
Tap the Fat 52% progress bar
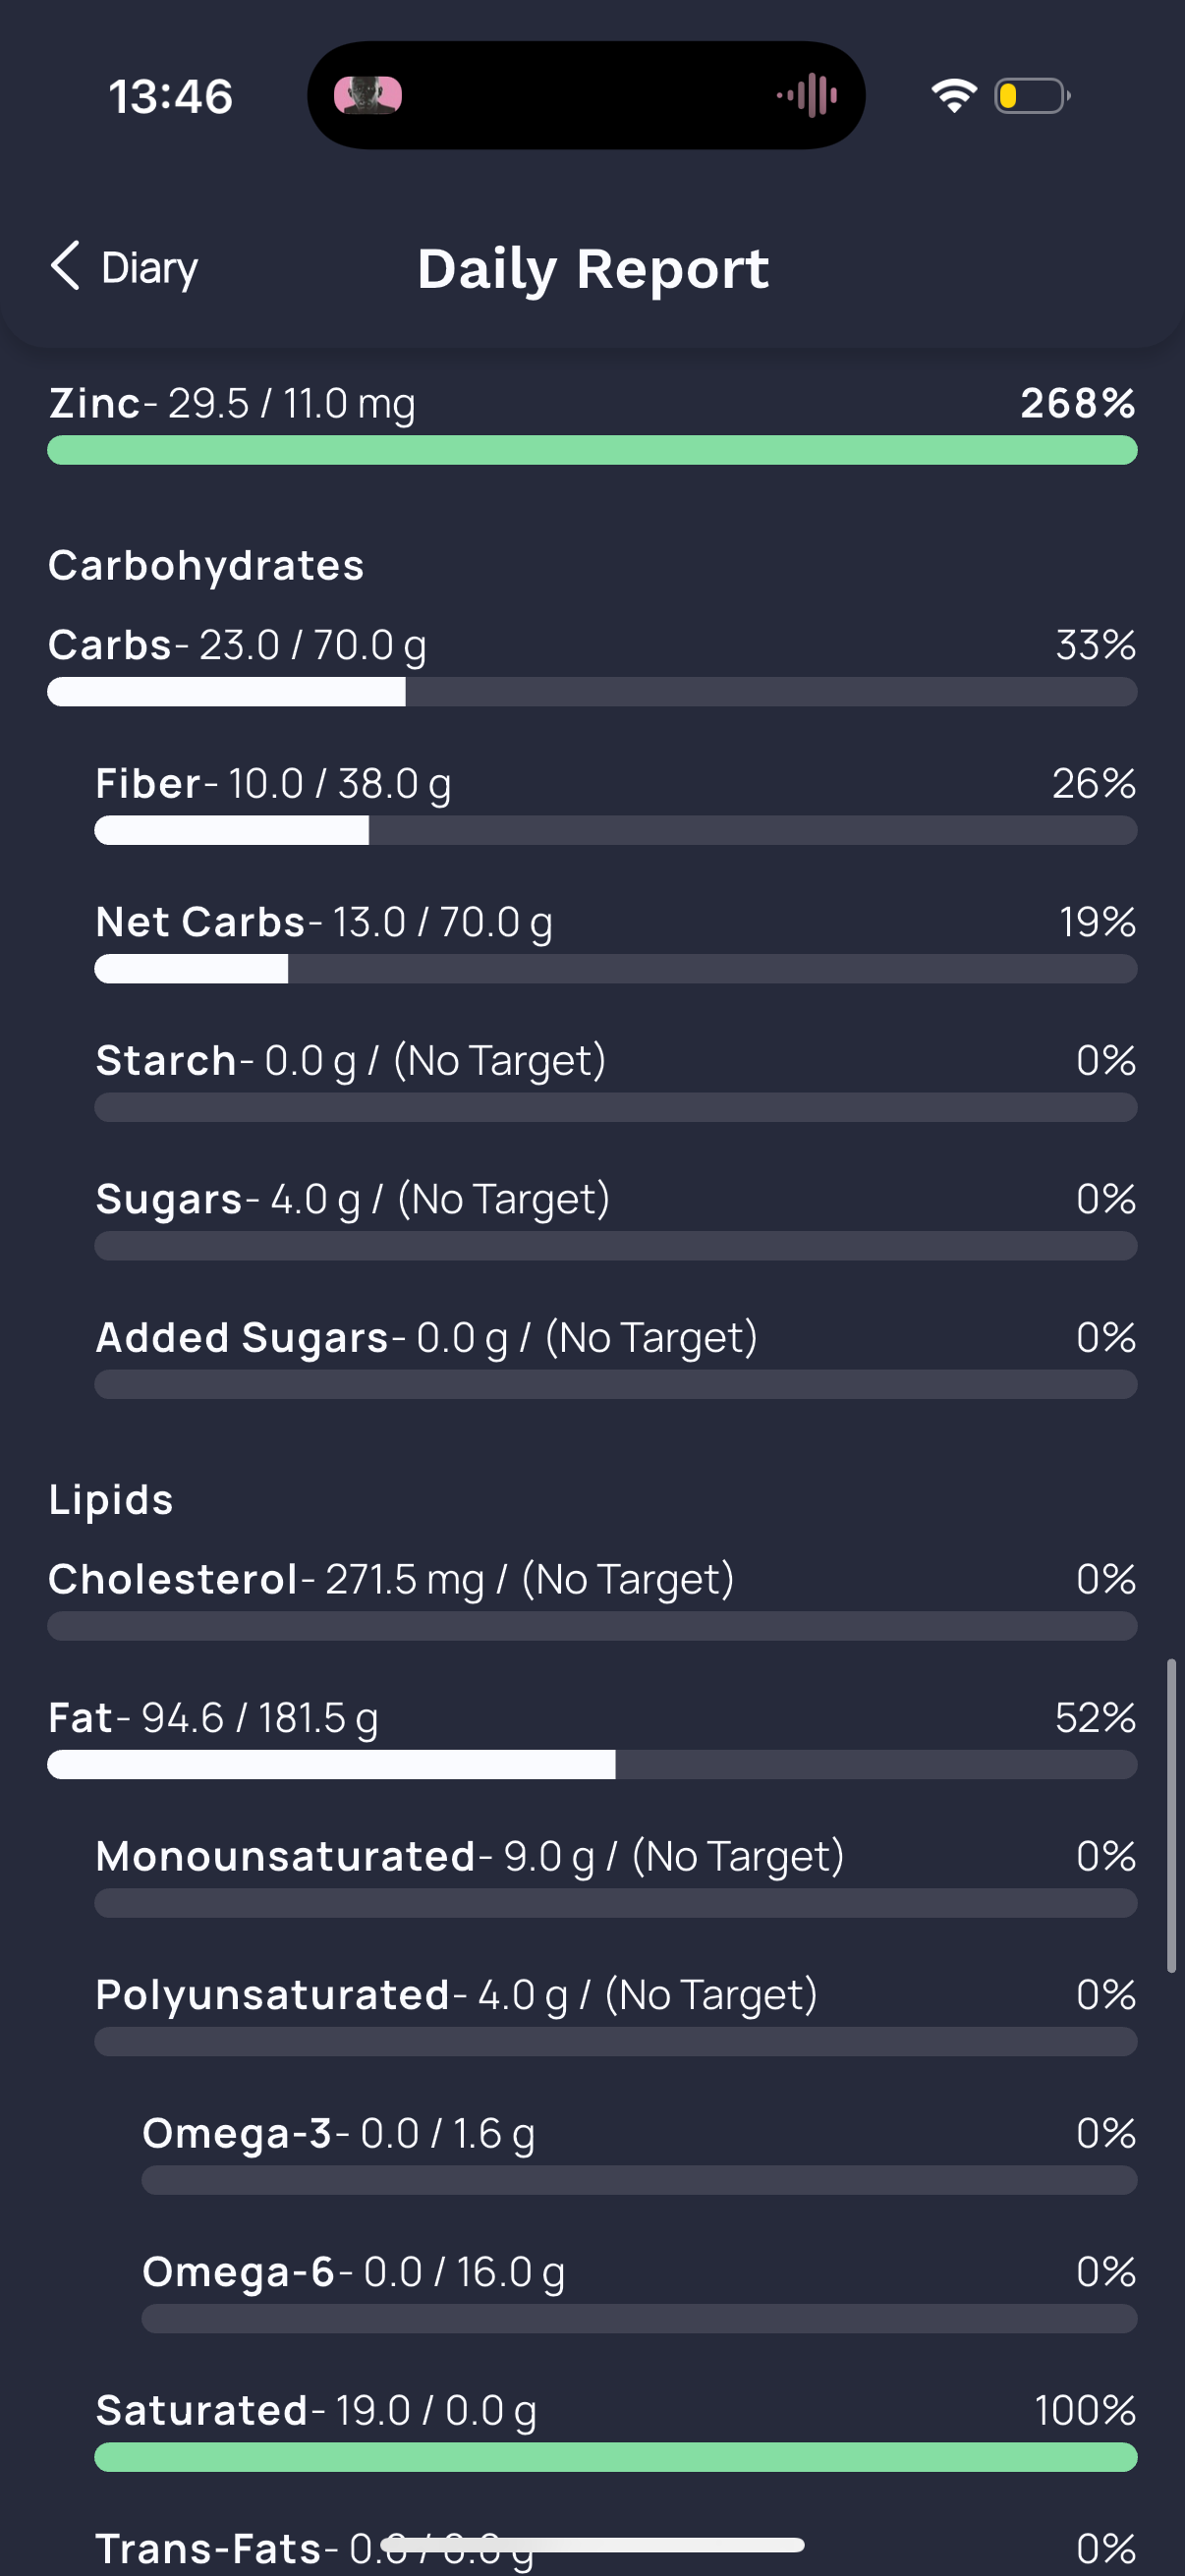[x=592, y=1764]
